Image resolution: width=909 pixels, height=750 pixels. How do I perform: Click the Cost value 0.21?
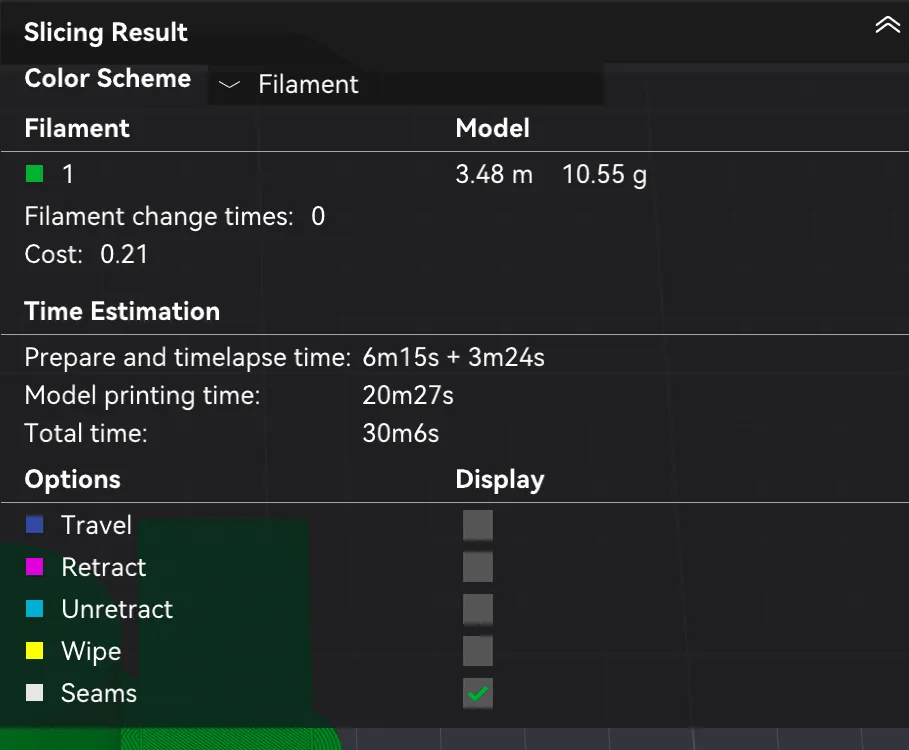click(124, 254)
